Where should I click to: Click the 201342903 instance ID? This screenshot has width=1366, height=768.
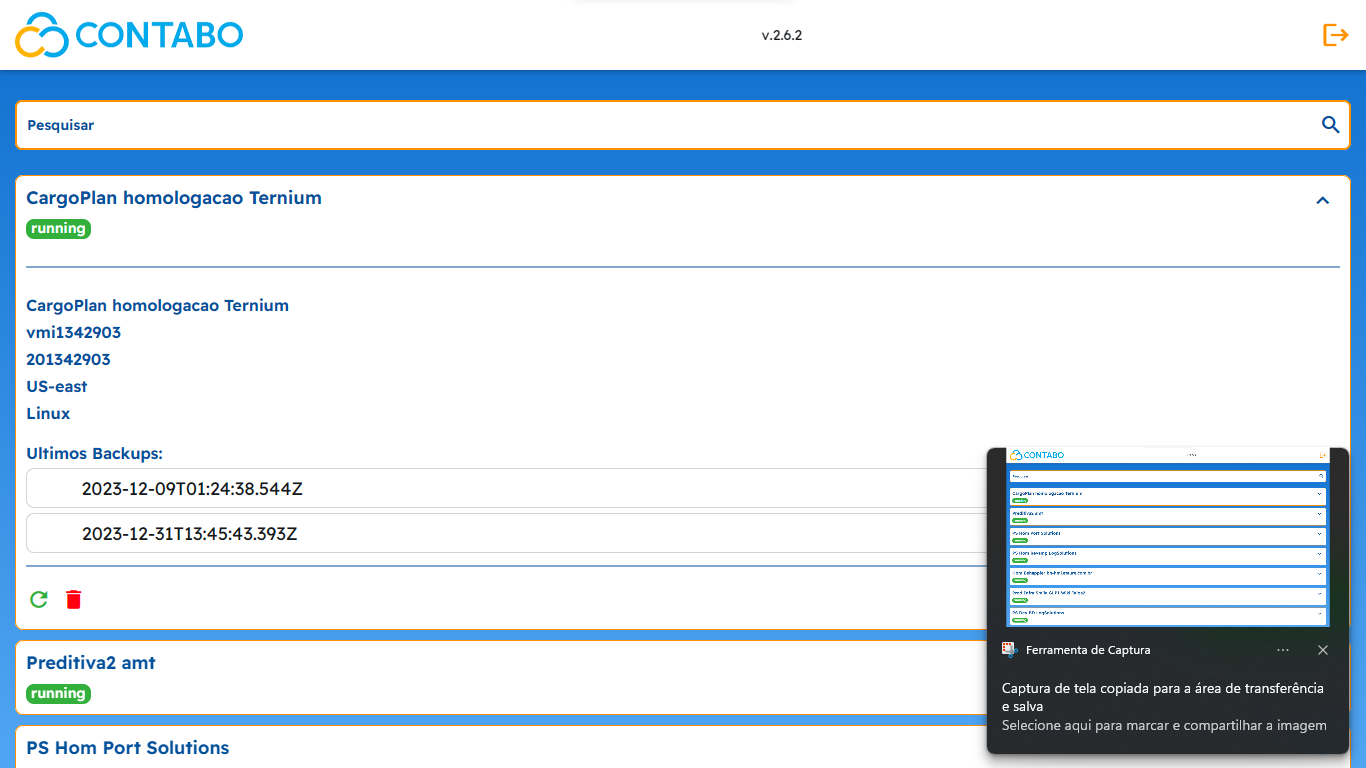coord(68,360)
